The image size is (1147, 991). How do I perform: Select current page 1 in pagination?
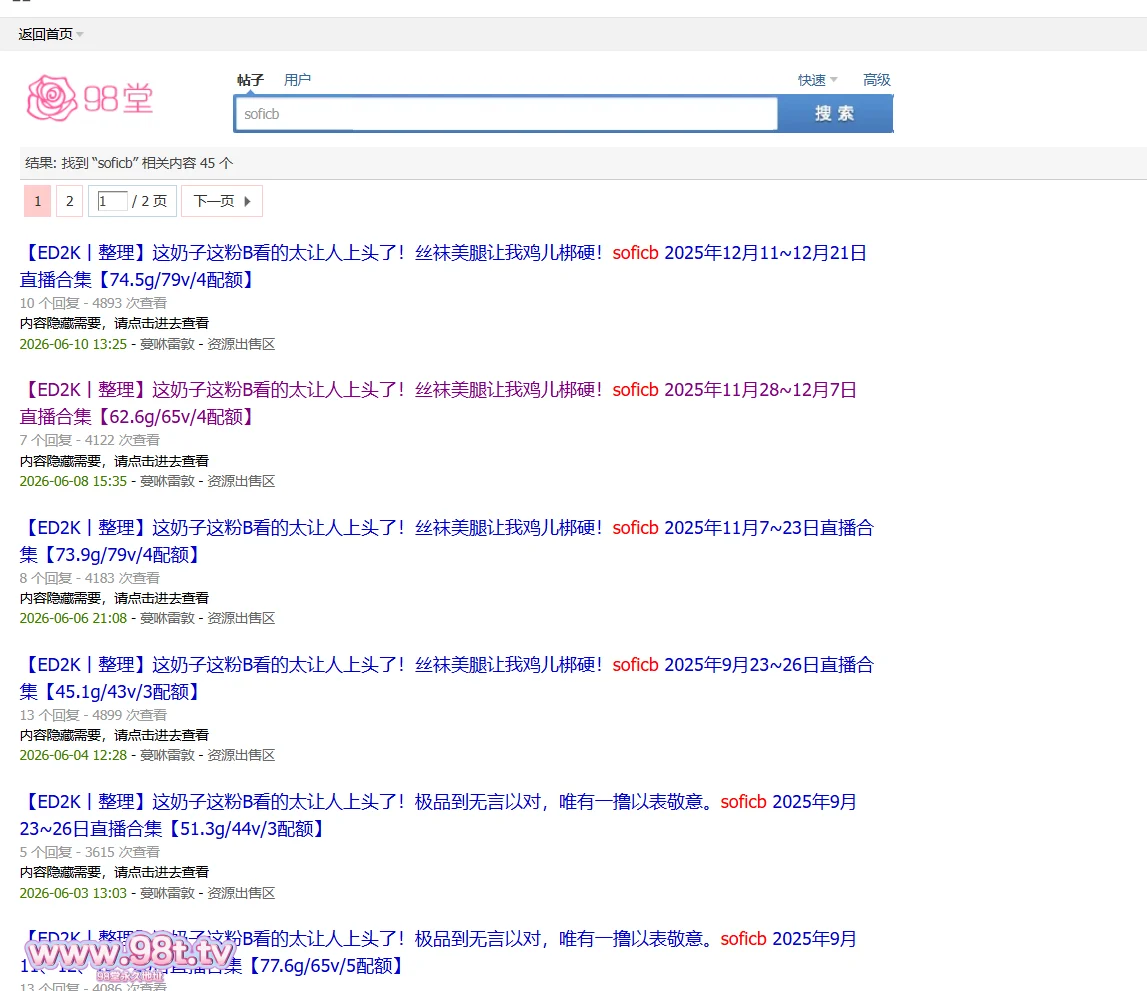coord(37,201)
